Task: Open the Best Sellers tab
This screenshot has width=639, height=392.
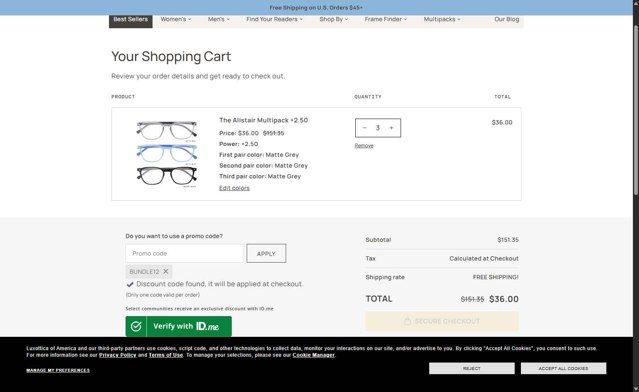Action: (131, 20)
